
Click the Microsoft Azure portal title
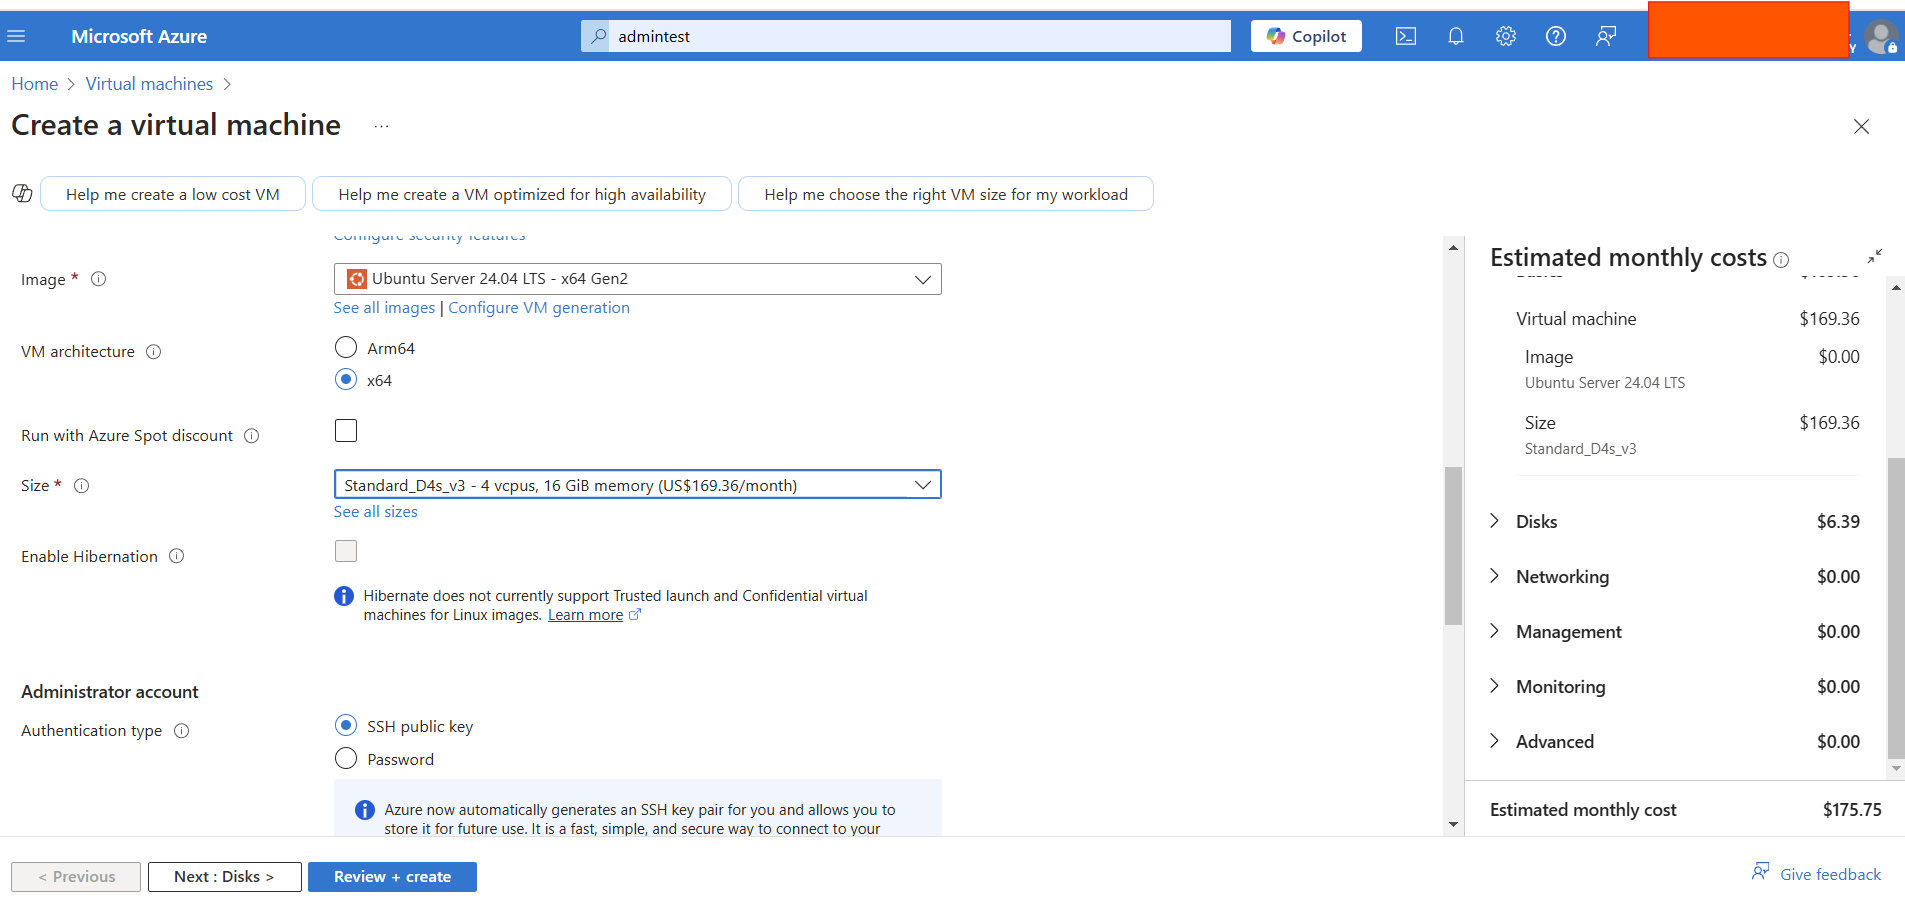coord(139,36)
